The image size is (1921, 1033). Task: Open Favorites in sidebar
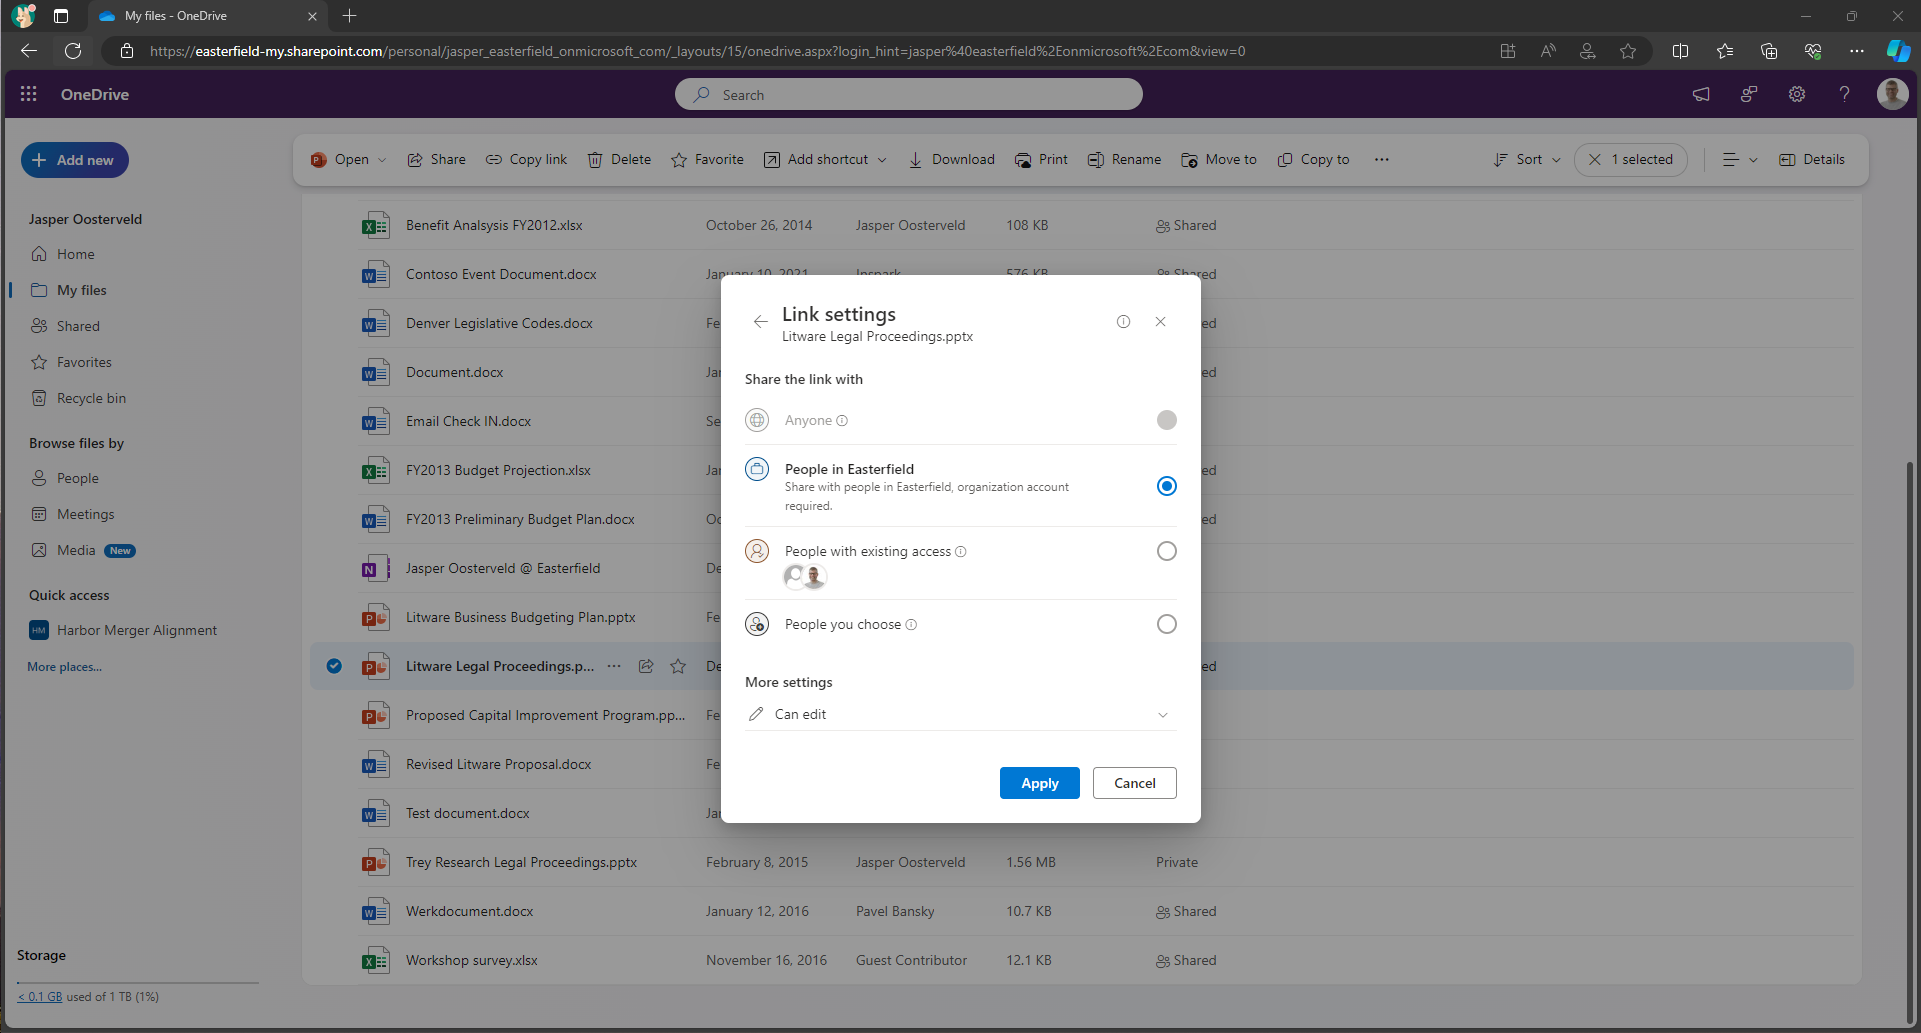click(x=84, y=362)
